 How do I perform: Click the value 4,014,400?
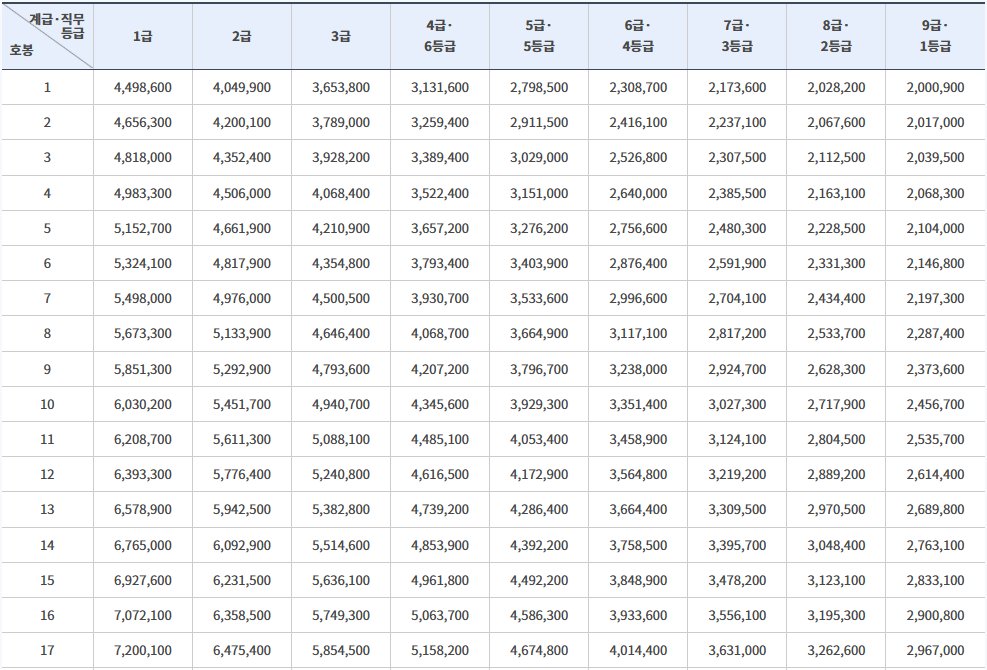point(638,650)
